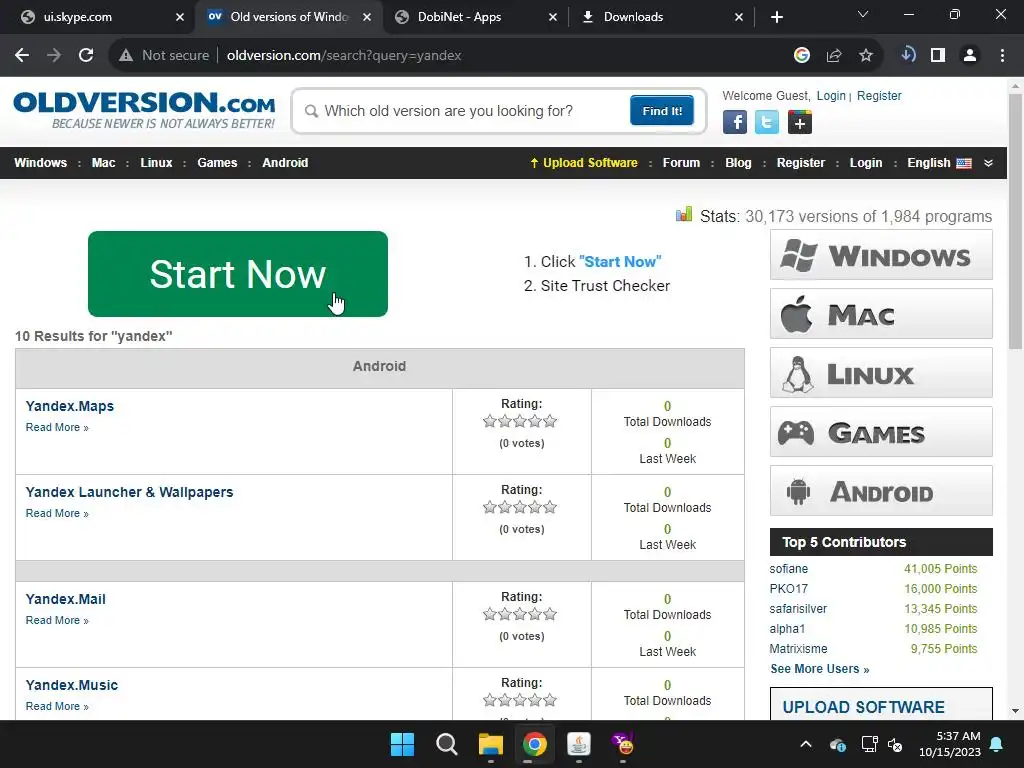The width and height of the screenshot is (1024, 768).
Task: Click the notification bell icon
Action: [x=997, y=744]
